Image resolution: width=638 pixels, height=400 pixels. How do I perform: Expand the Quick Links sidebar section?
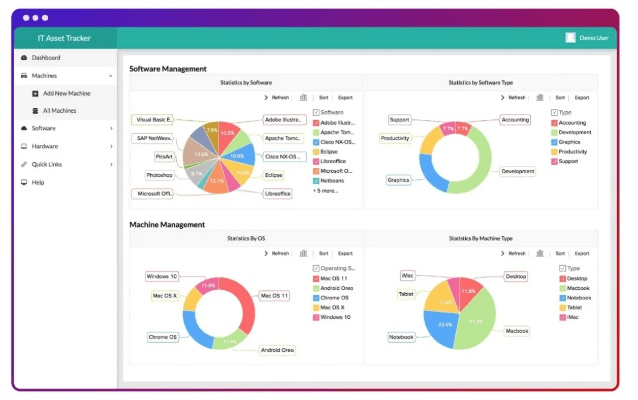click(x=110, y=165)
